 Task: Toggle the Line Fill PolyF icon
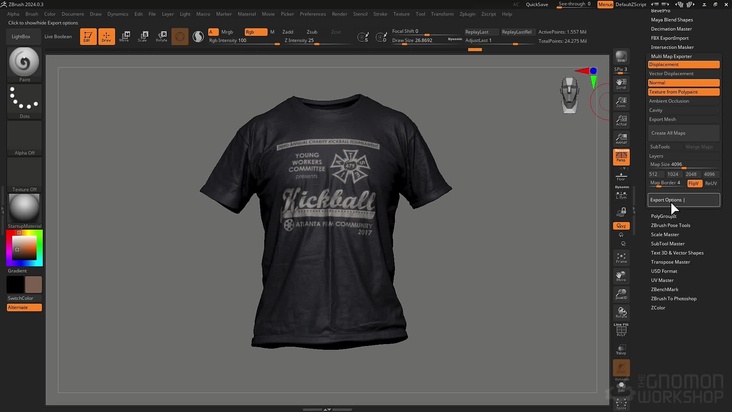coord(621,330)
